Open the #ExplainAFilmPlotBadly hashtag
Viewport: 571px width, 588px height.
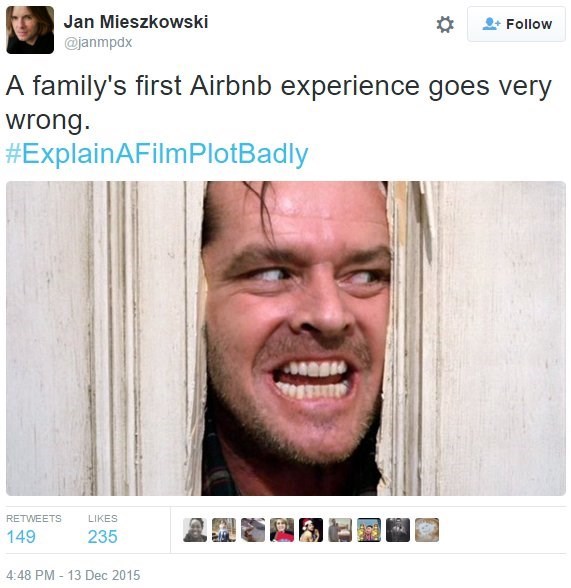[x=157, y=154]
